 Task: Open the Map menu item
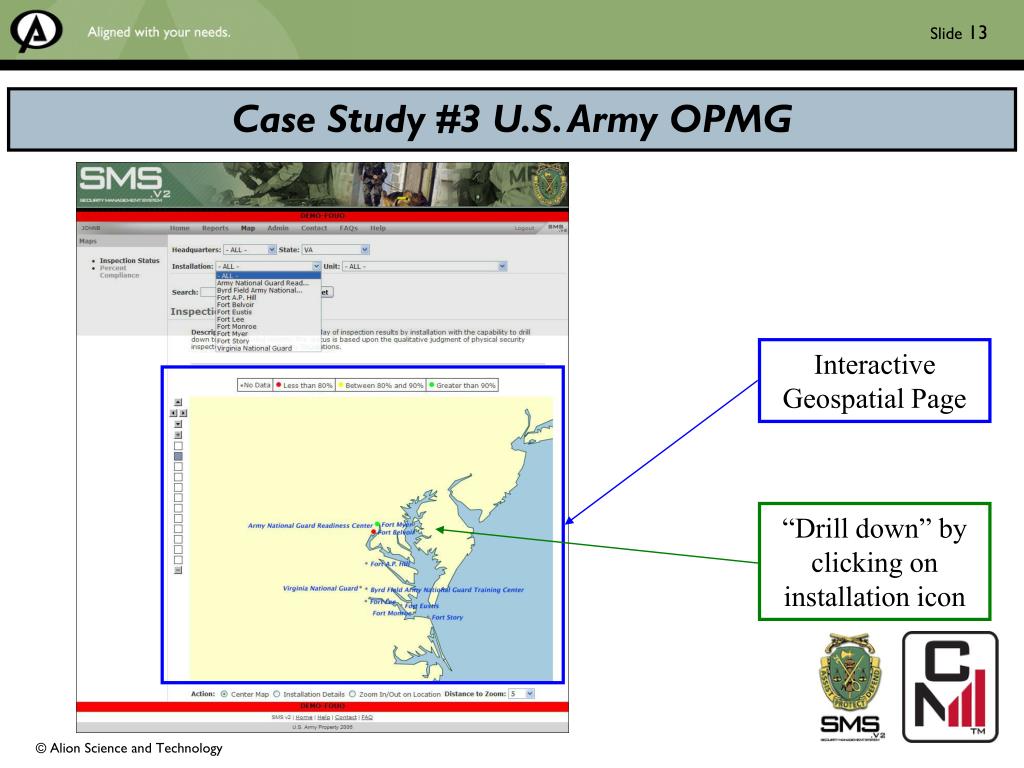click(248, 229)
